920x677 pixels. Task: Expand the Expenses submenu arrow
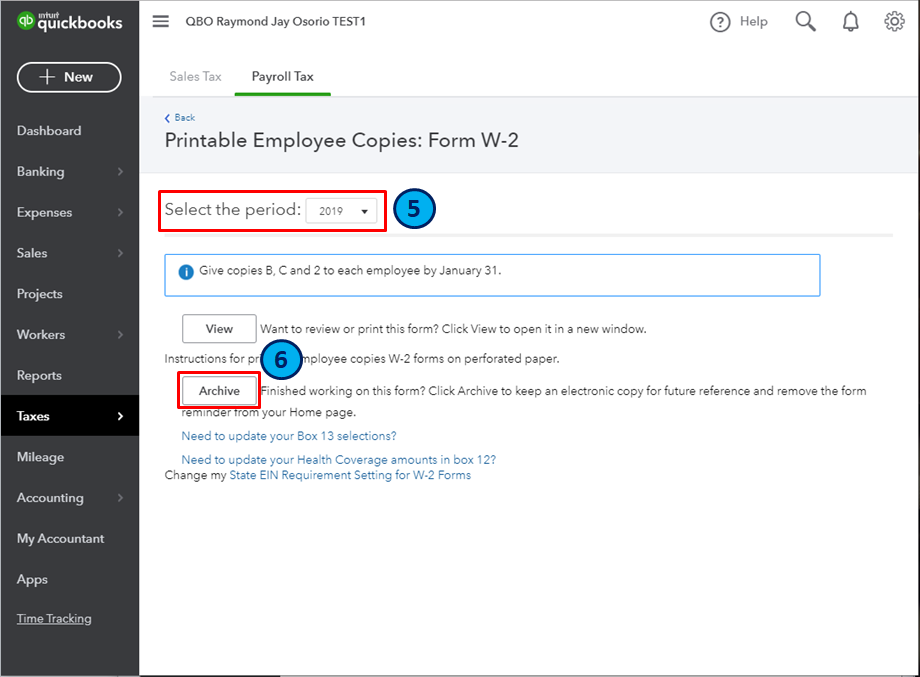click(120, 213)
